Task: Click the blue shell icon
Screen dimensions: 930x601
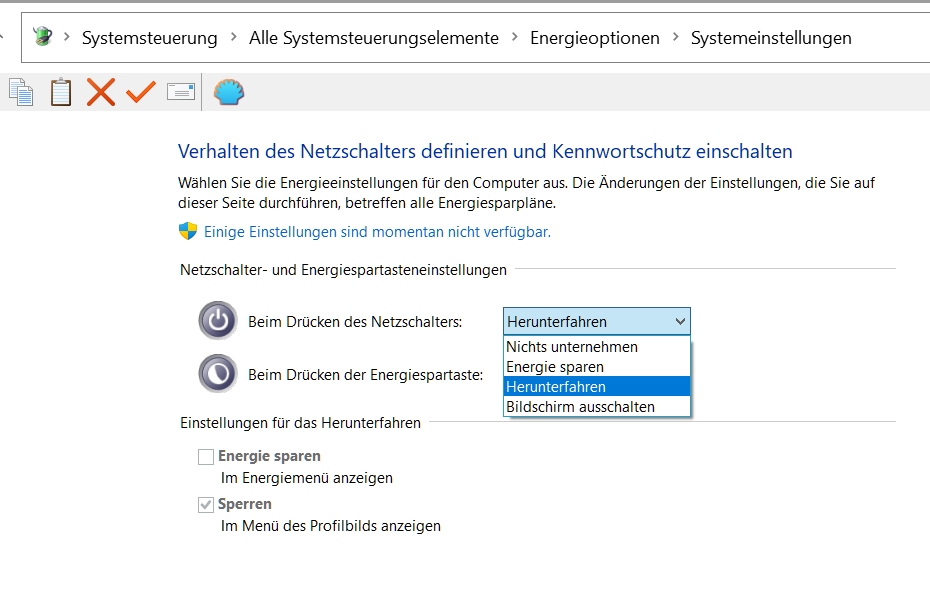Action: (x=229, y=92)
